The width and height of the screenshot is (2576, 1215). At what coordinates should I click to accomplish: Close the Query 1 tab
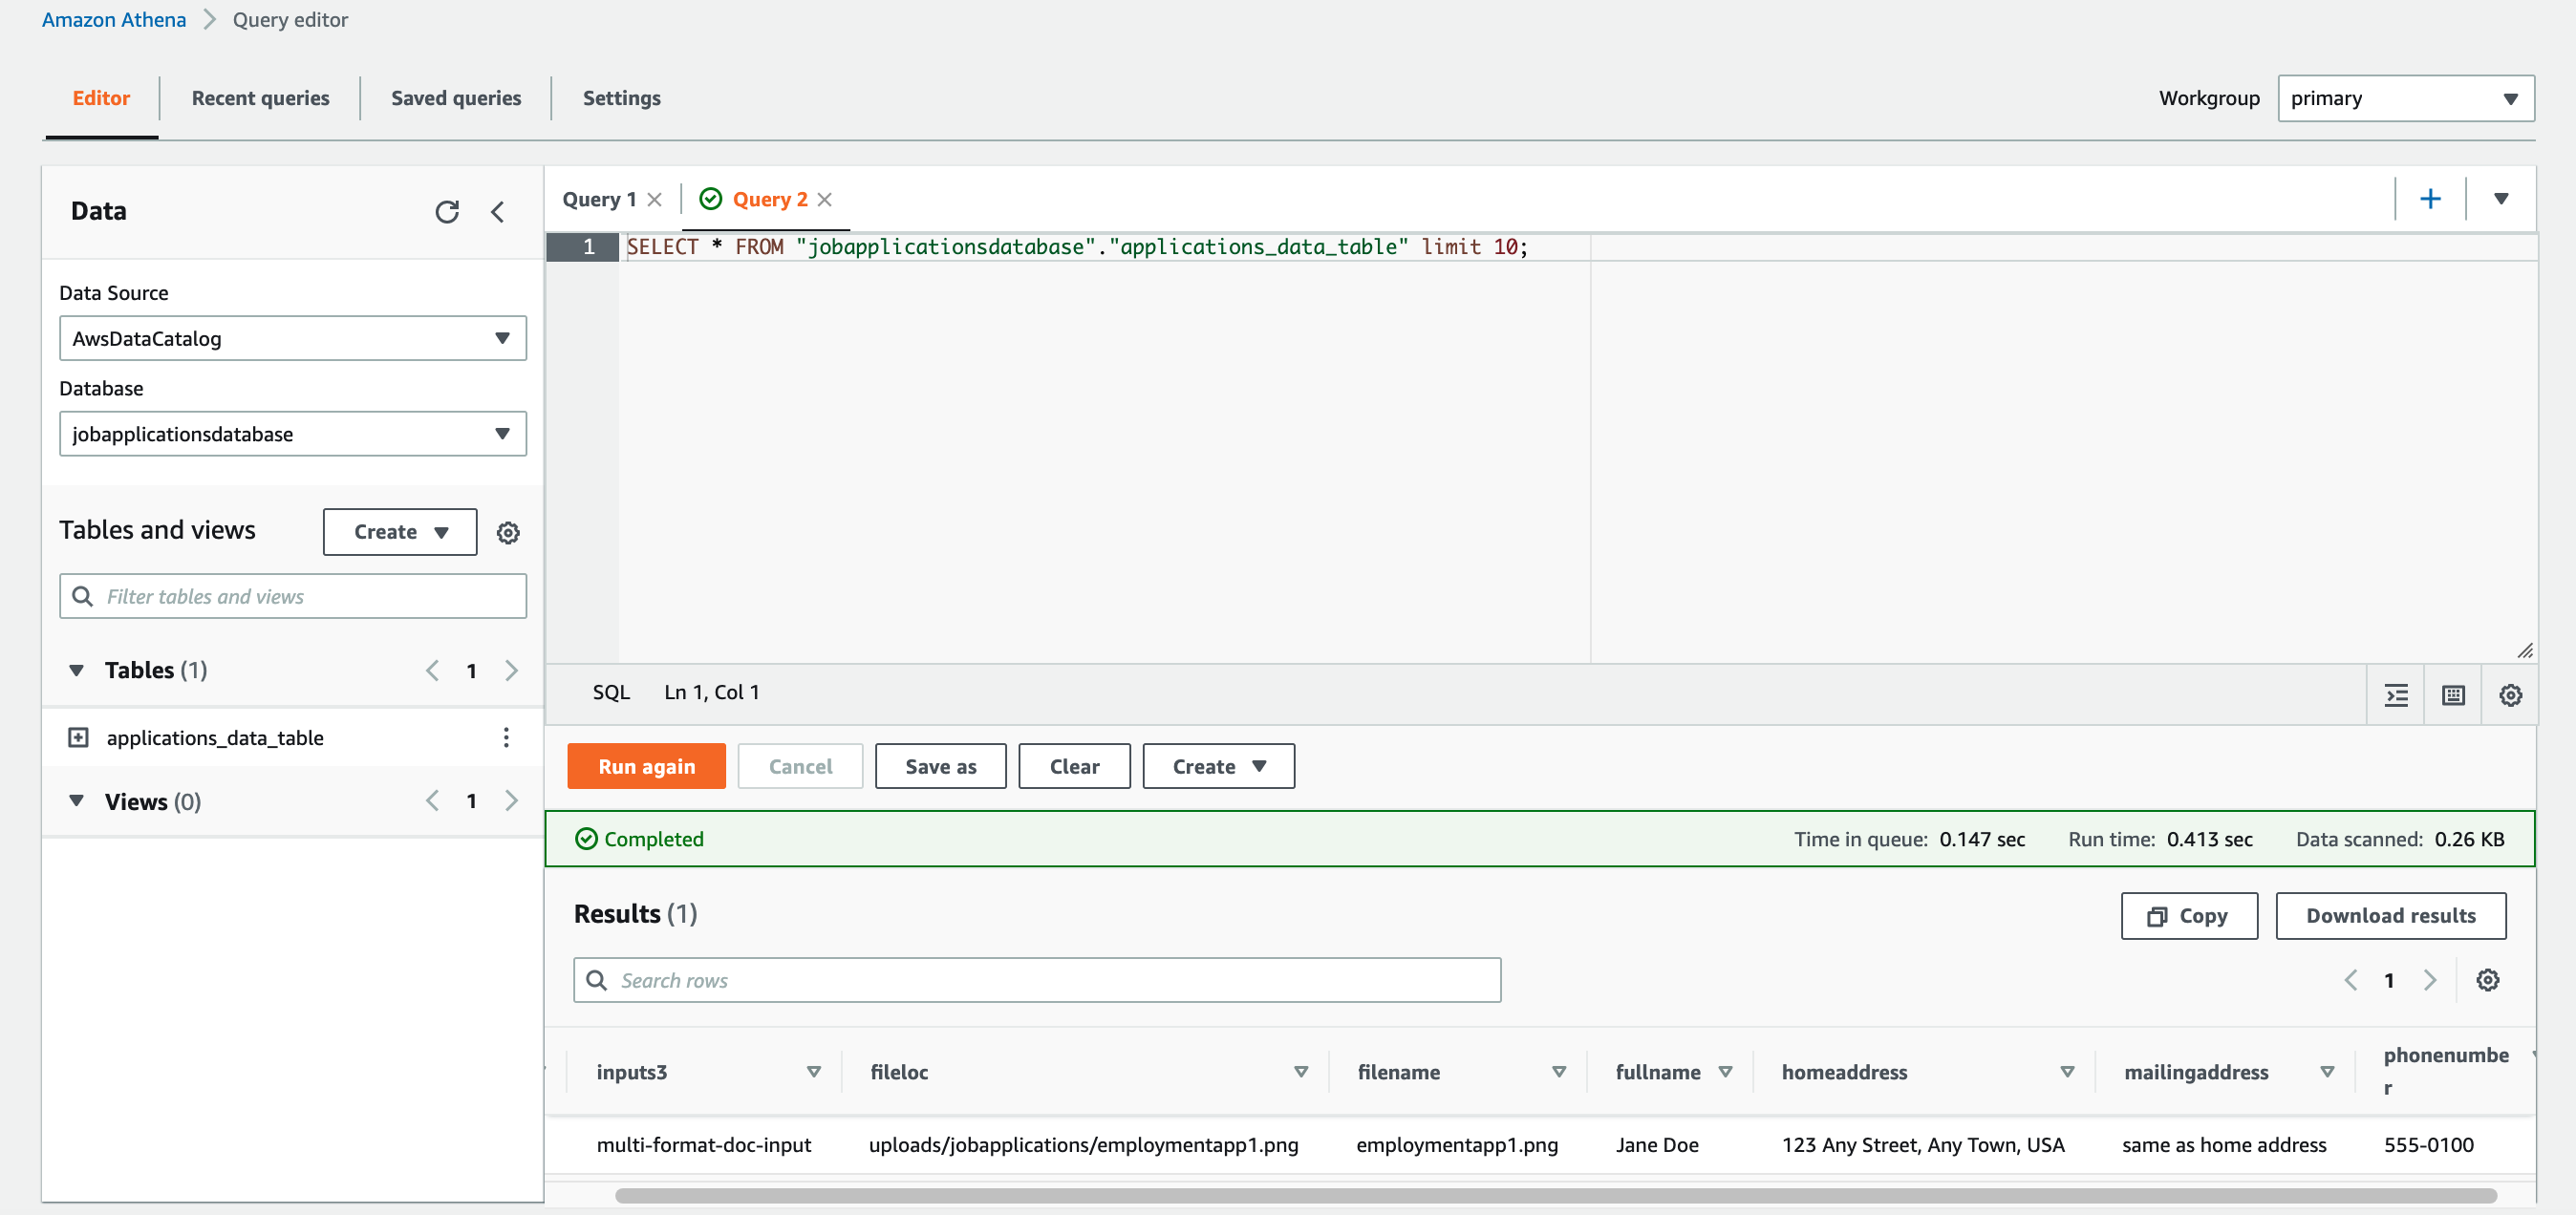[x=655, y=199]
